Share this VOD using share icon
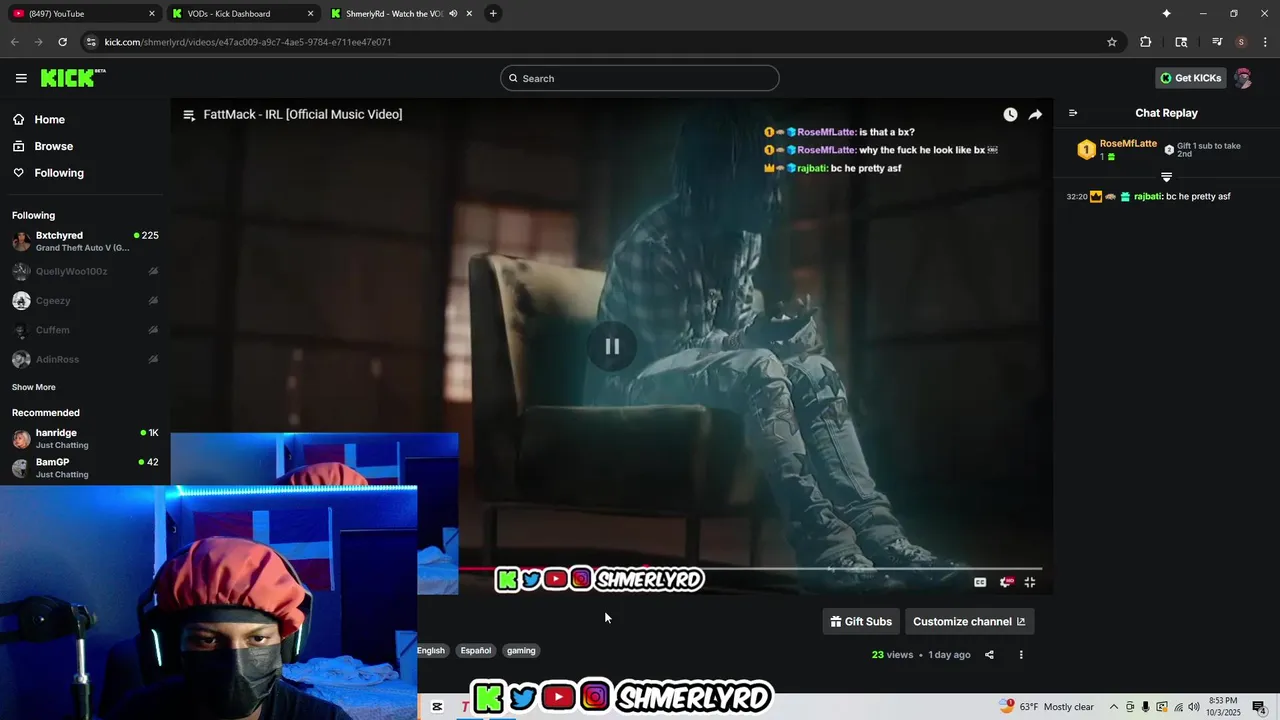This screenshot has width=1280, height=720. (989, 655)
